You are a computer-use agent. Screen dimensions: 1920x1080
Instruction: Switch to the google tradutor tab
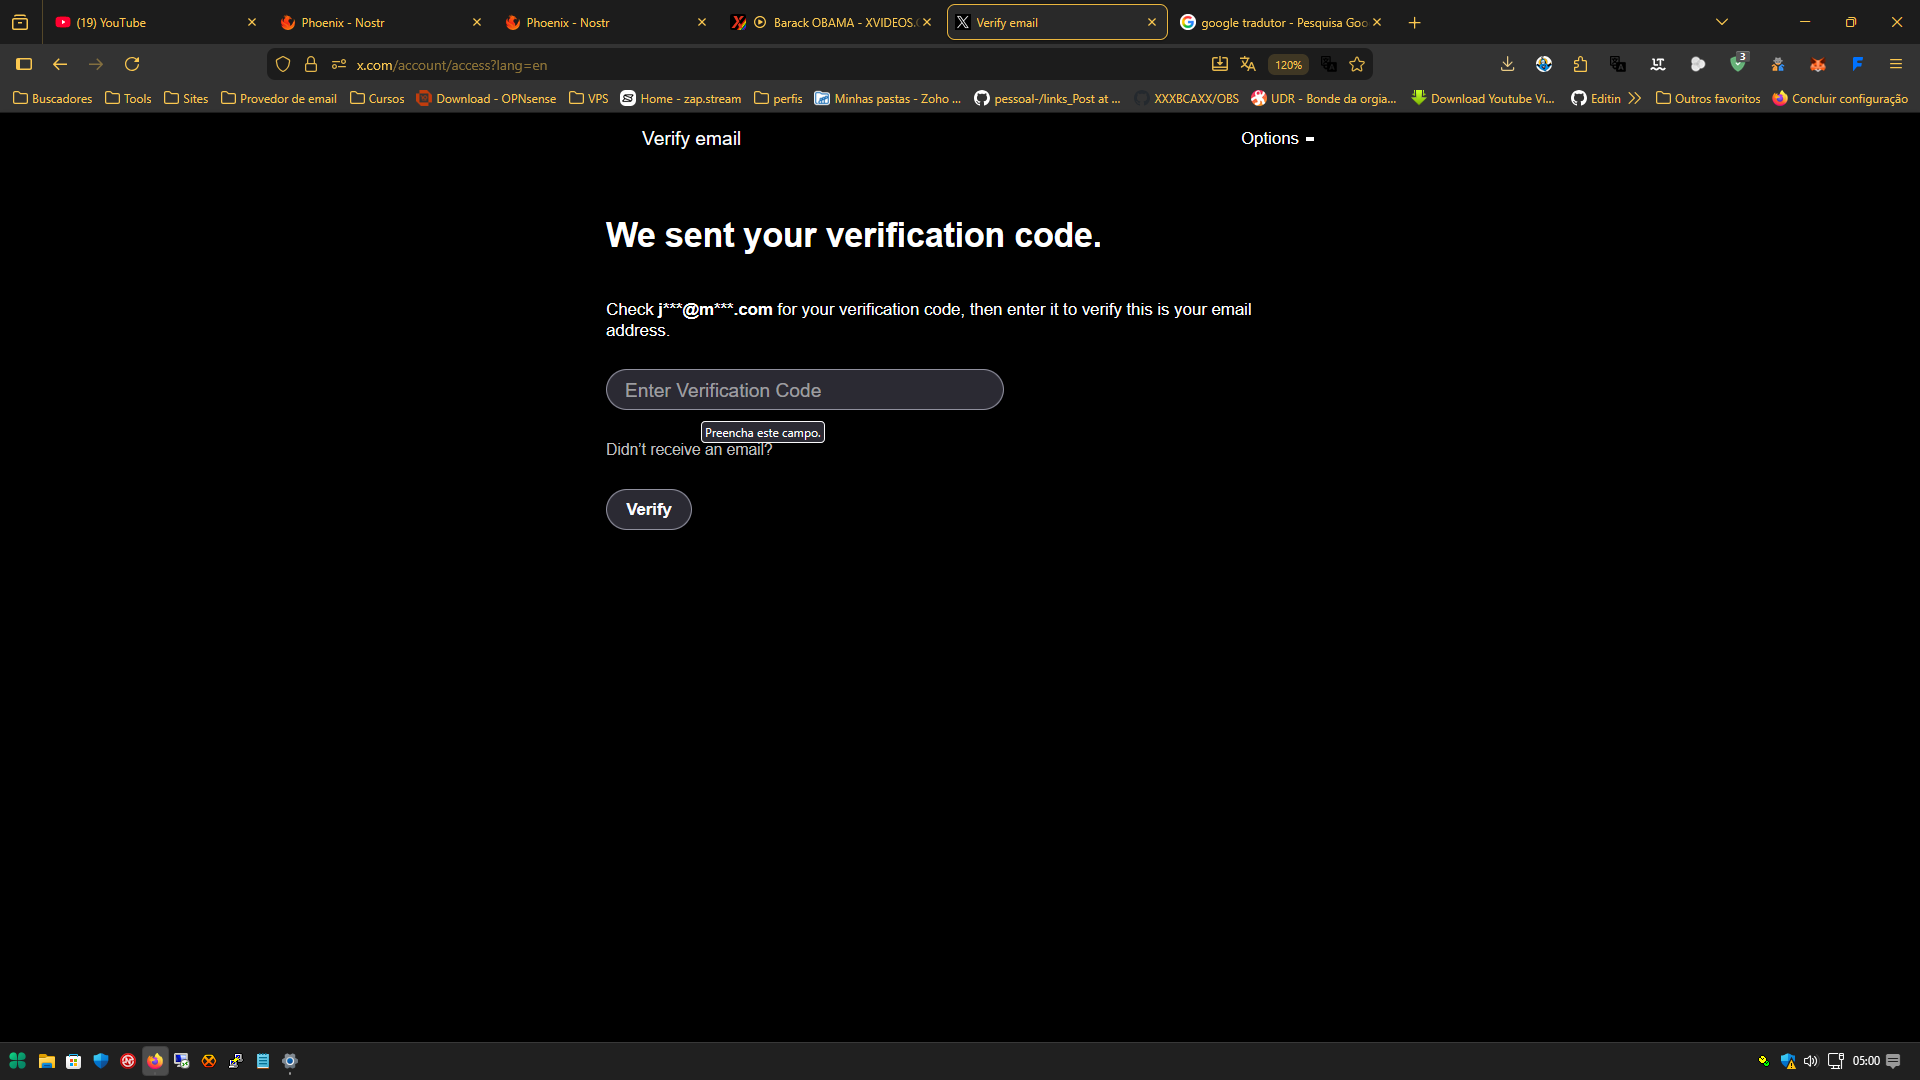click(x=1275, y=22)
